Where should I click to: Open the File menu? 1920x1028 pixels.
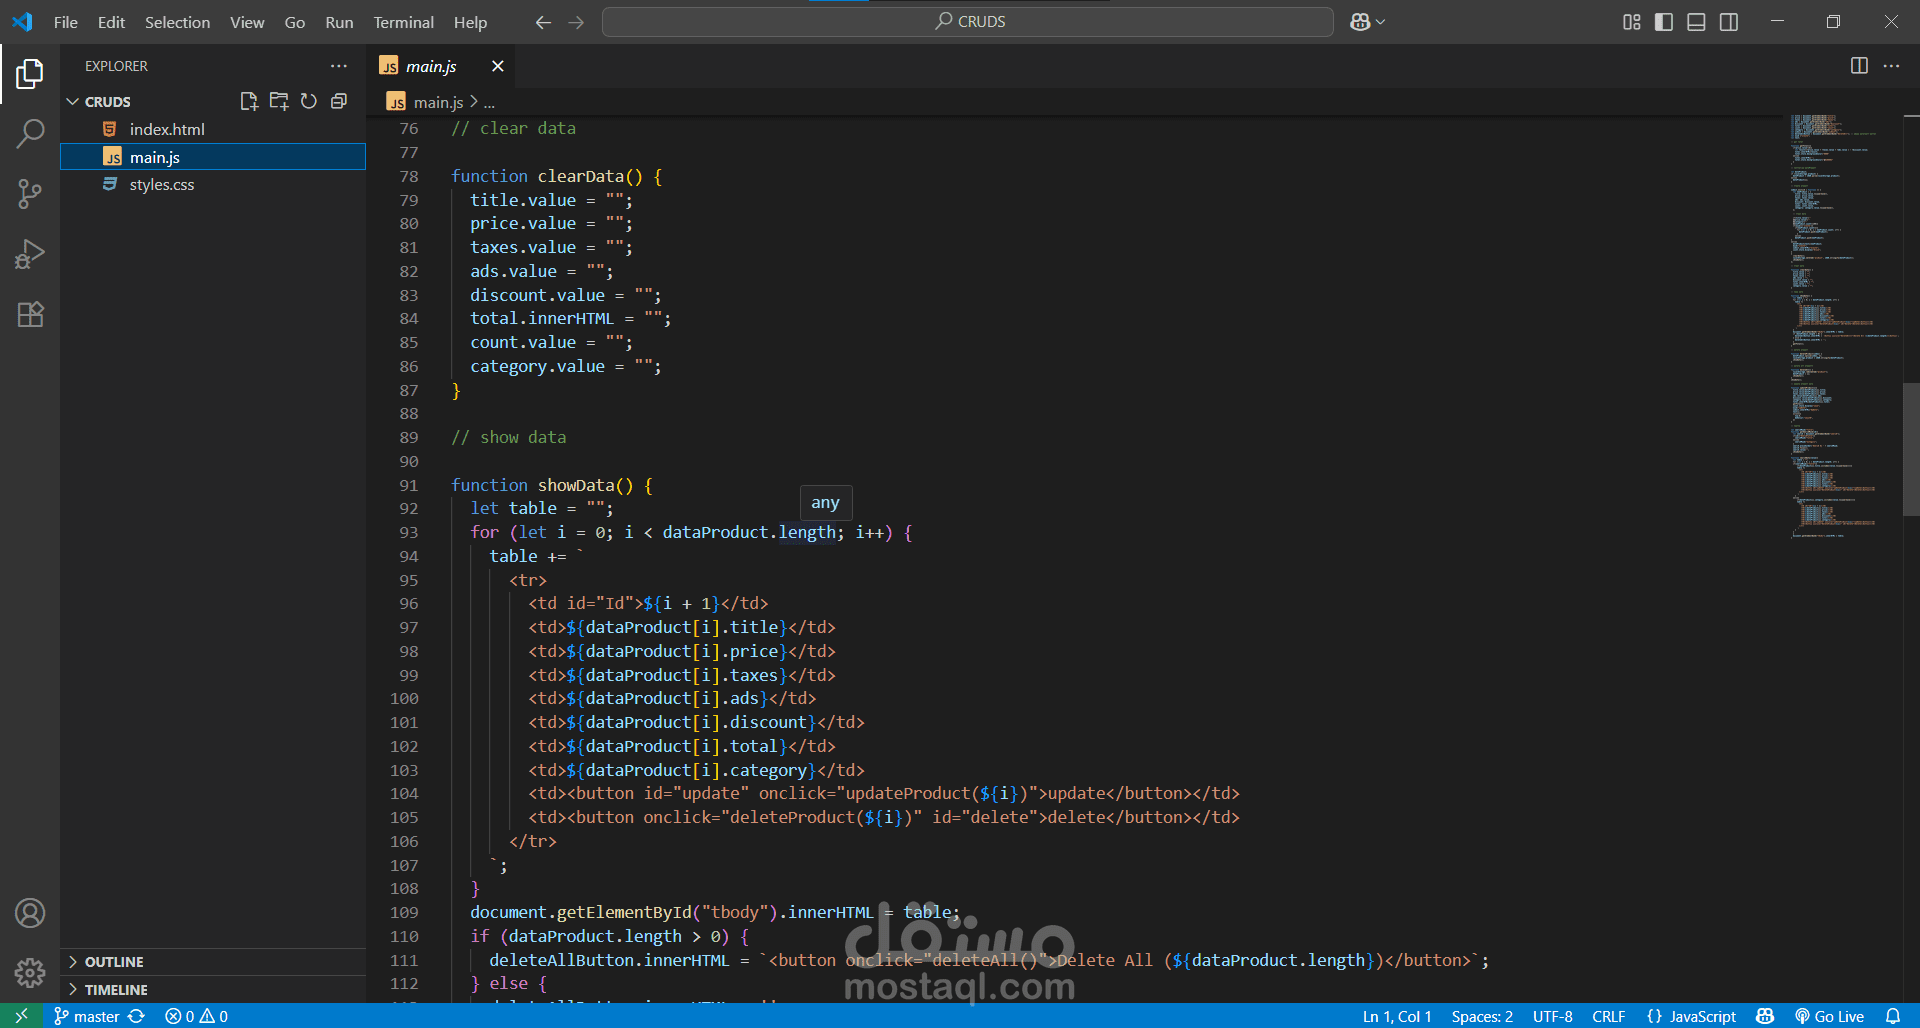(66, 22)
